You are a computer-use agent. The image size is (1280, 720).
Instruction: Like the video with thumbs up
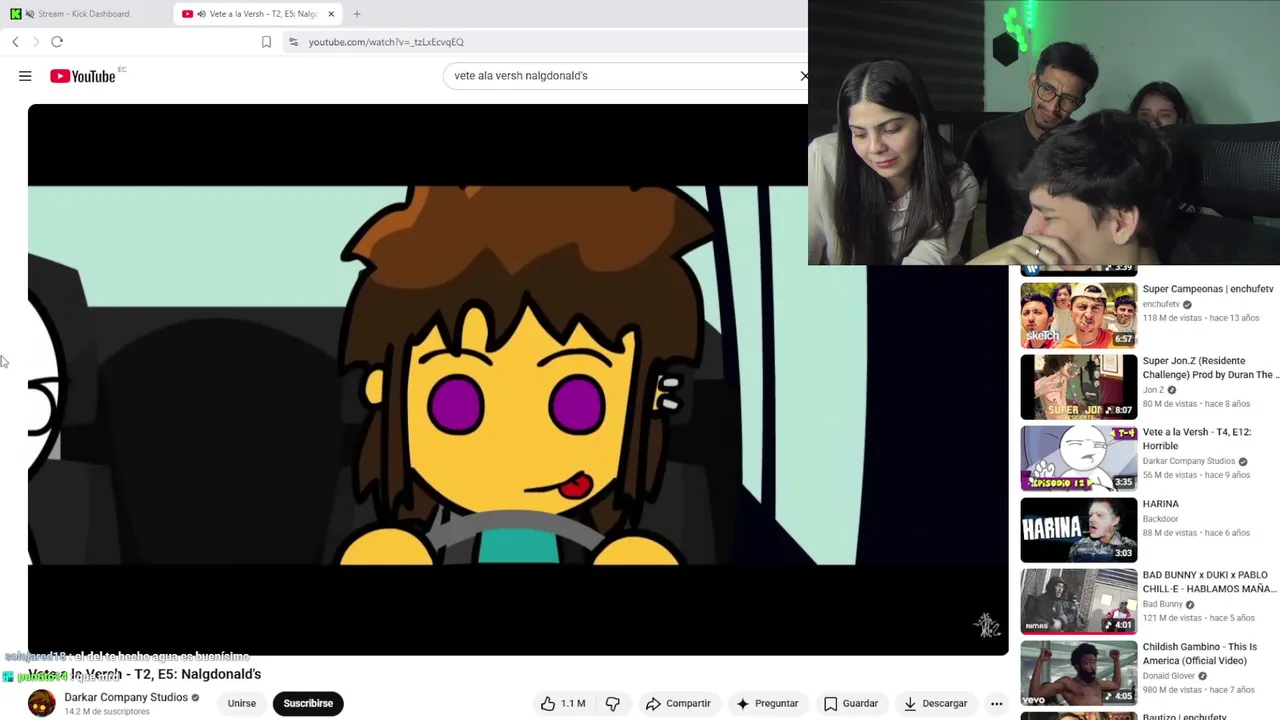[563, 704]
